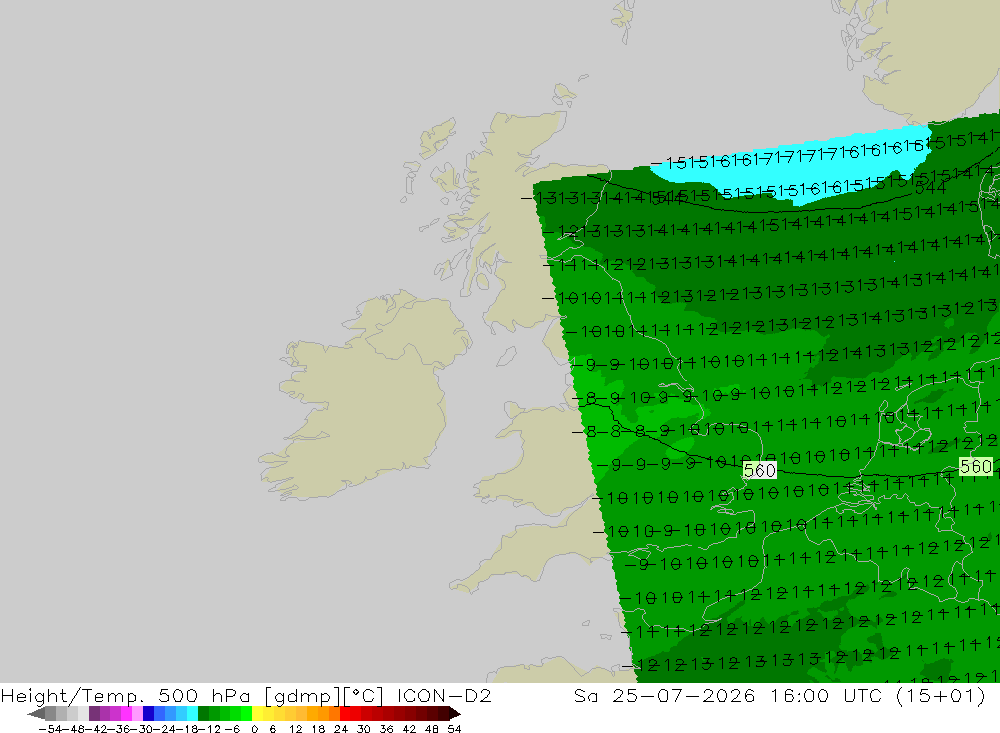Click the 560 contour label near England
This screenshot has height=733, width=1000.
[760, 470]
